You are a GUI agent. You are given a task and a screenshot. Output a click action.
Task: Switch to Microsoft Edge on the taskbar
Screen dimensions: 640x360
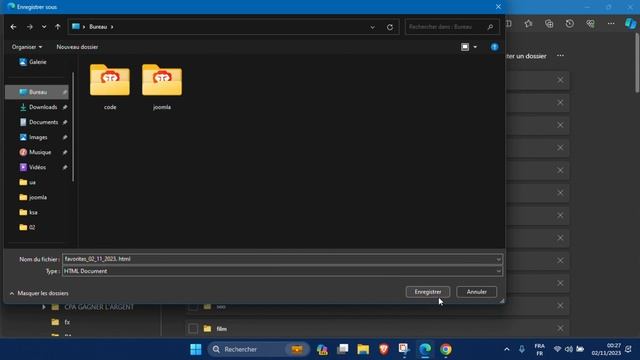click(425, 349)
